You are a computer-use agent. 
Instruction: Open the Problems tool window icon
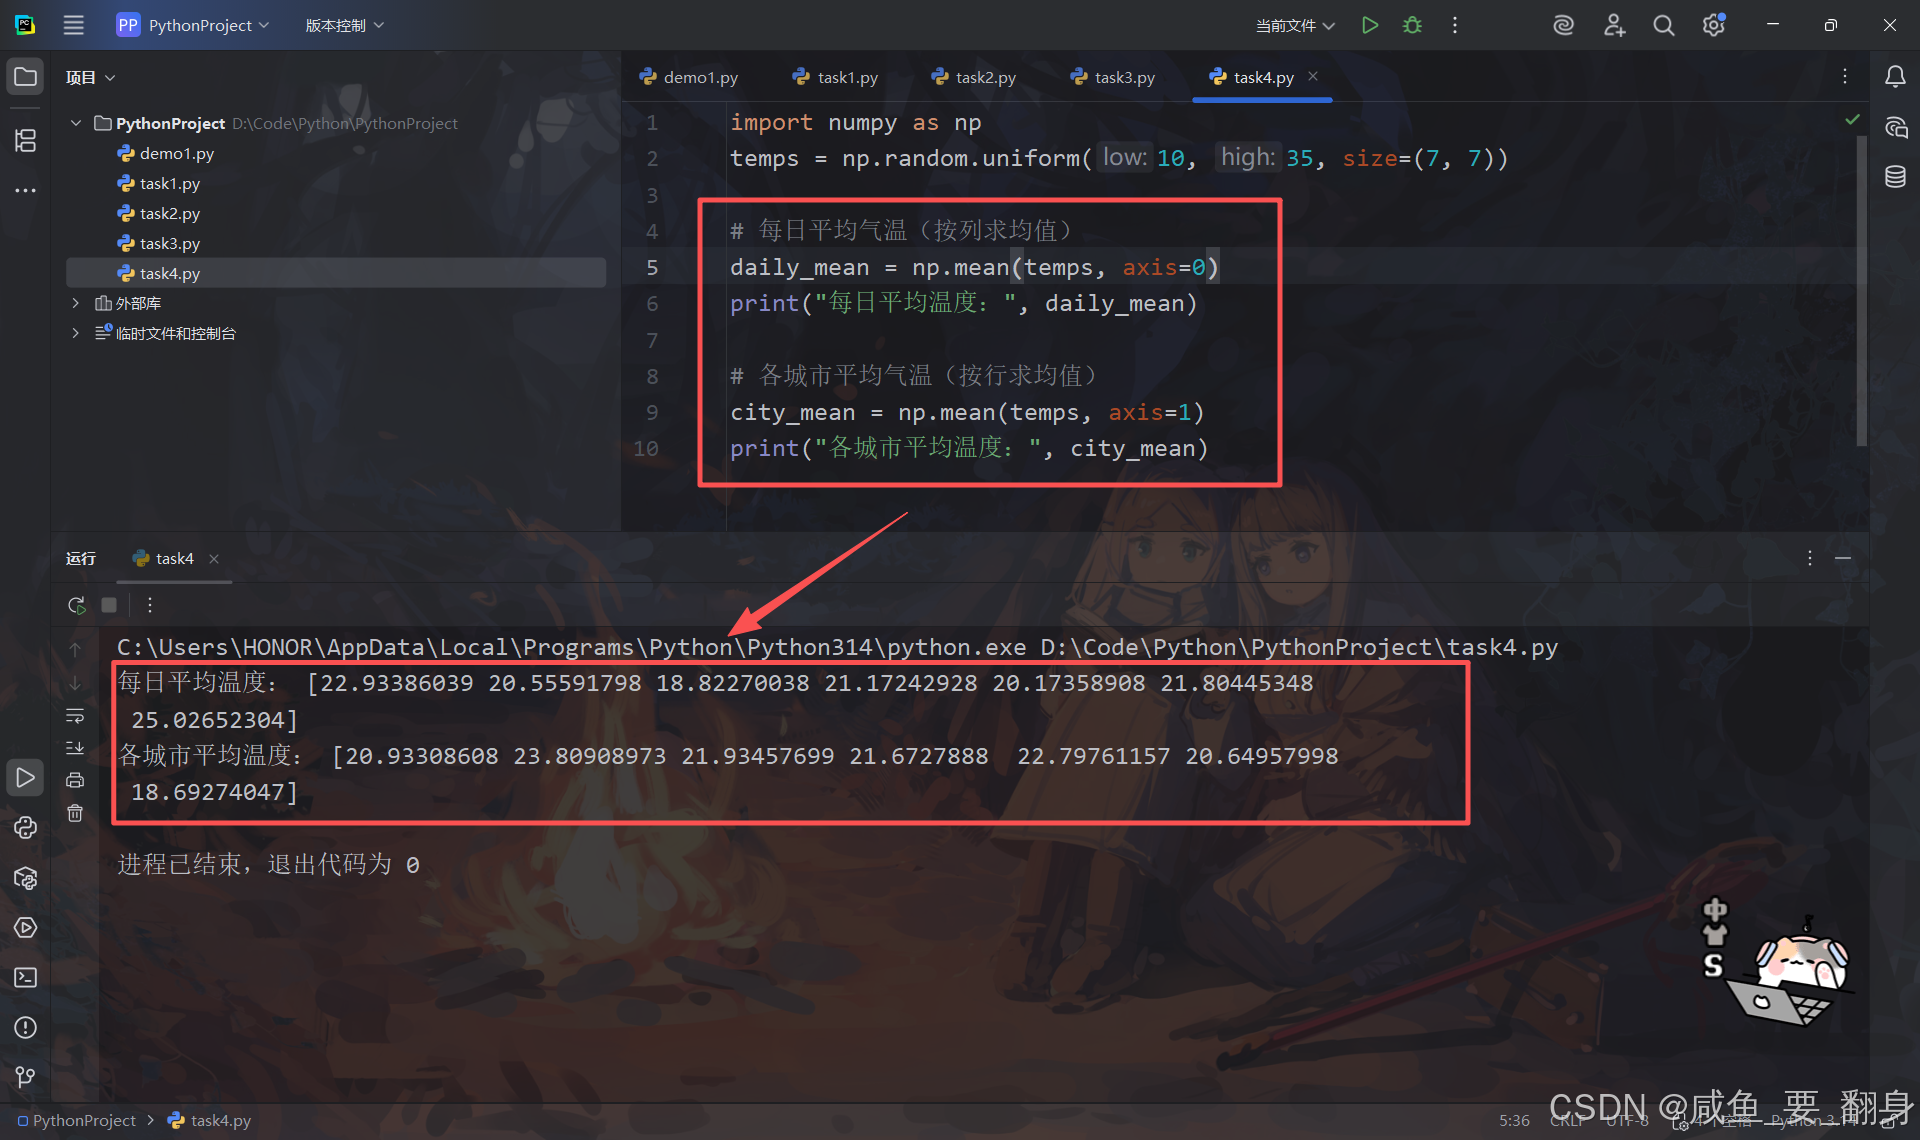[26, 1027]
